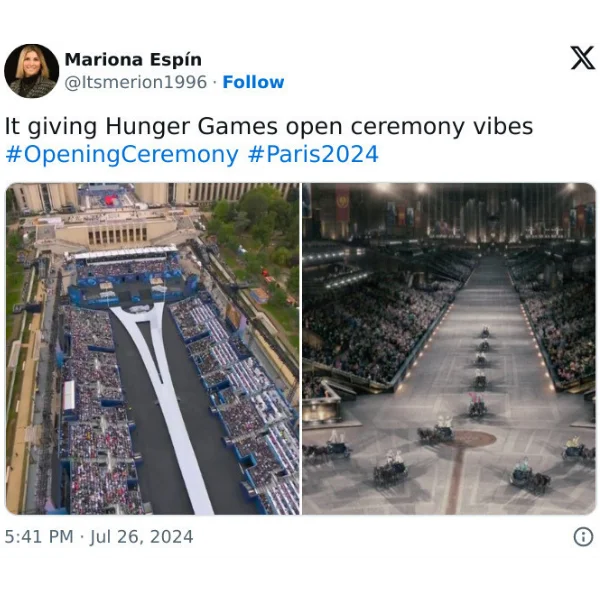Click the Mariona Espín display name
Image resolution: width=600 pixels, height=600 pixels.
133,60
